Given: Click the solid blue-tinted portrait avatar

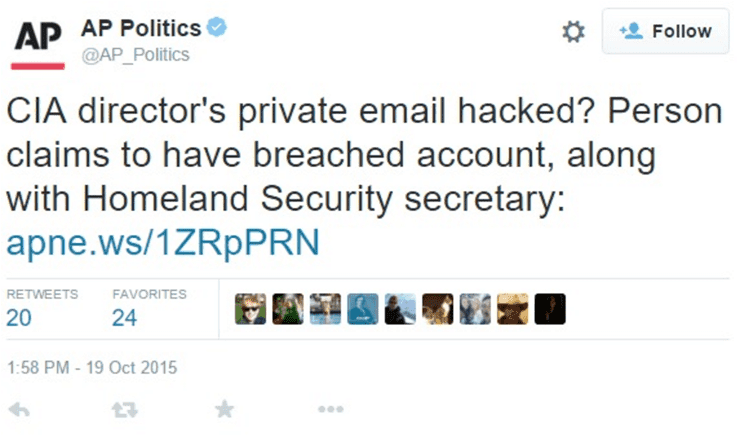Looking at the screenshot, I should [x=363, y=309].
